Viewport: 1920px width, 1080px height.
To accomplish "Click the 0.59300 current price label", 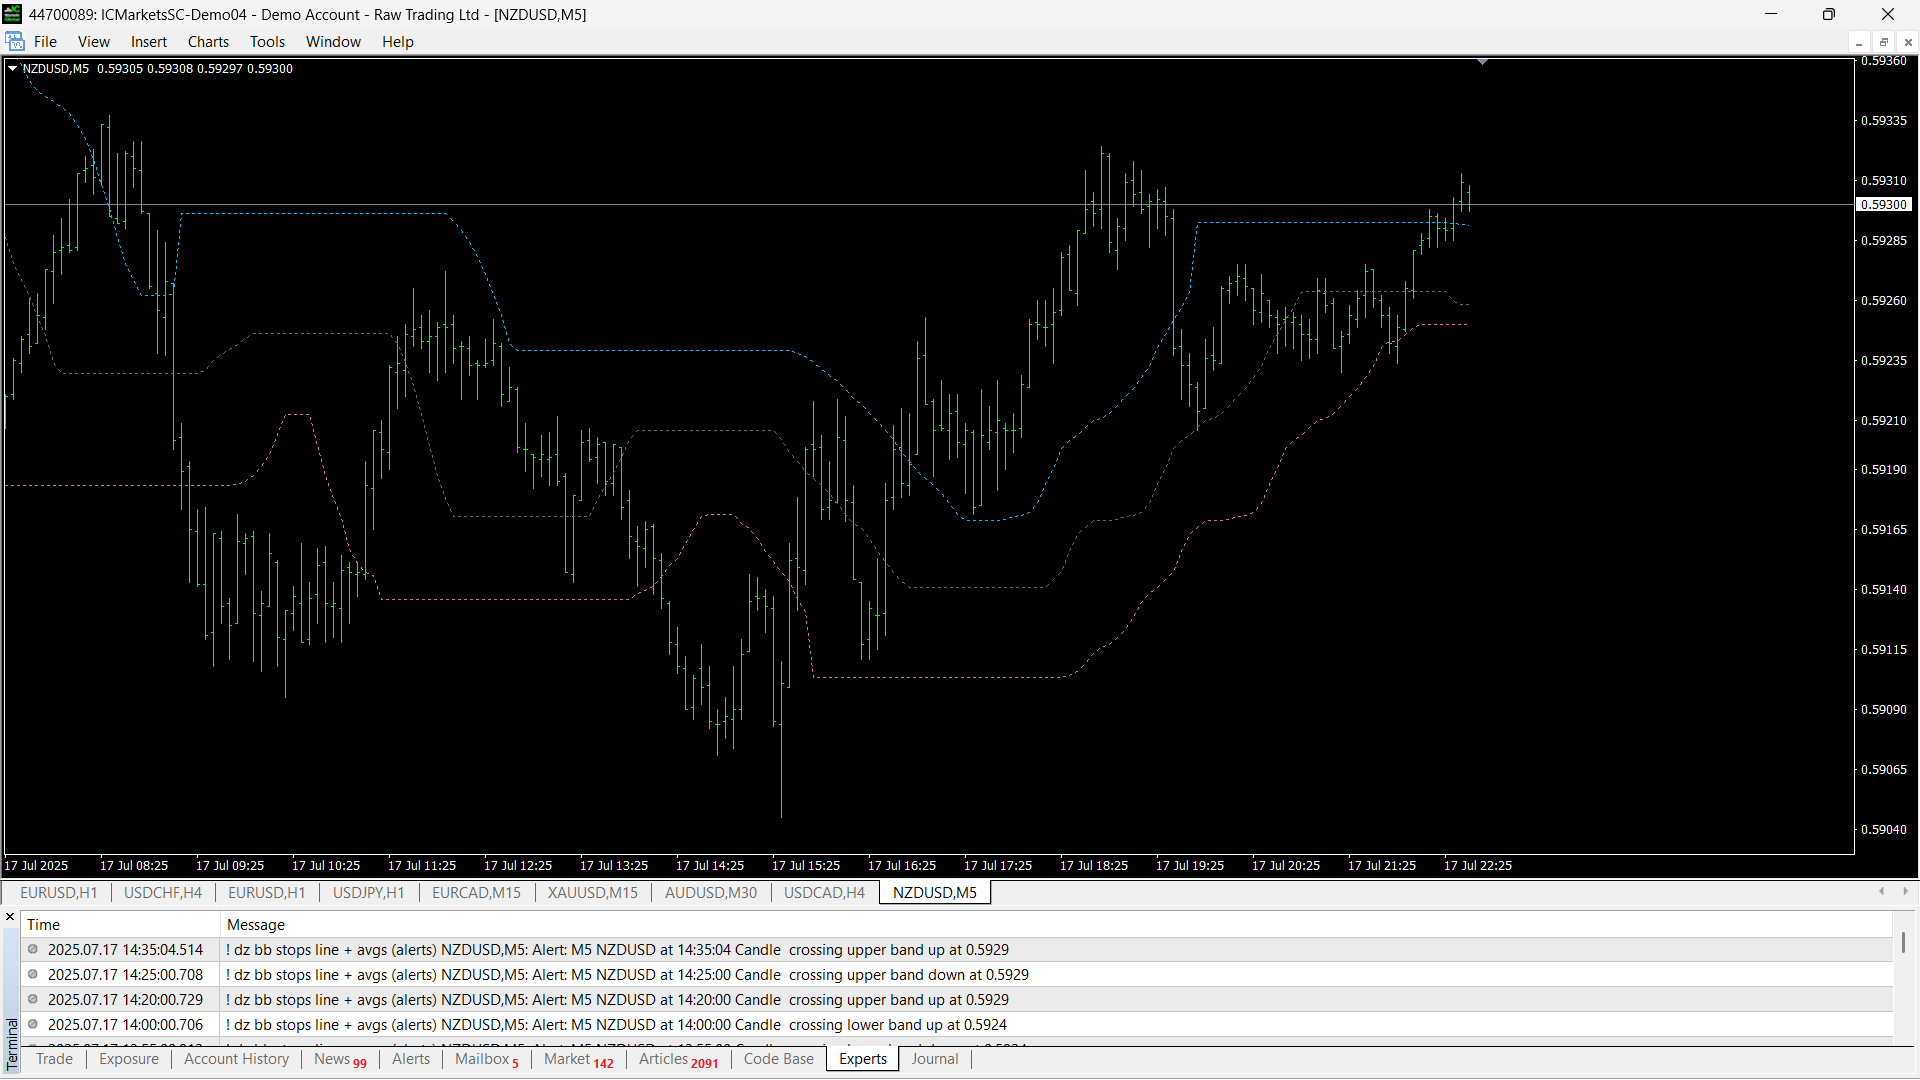I will 1884,204.
